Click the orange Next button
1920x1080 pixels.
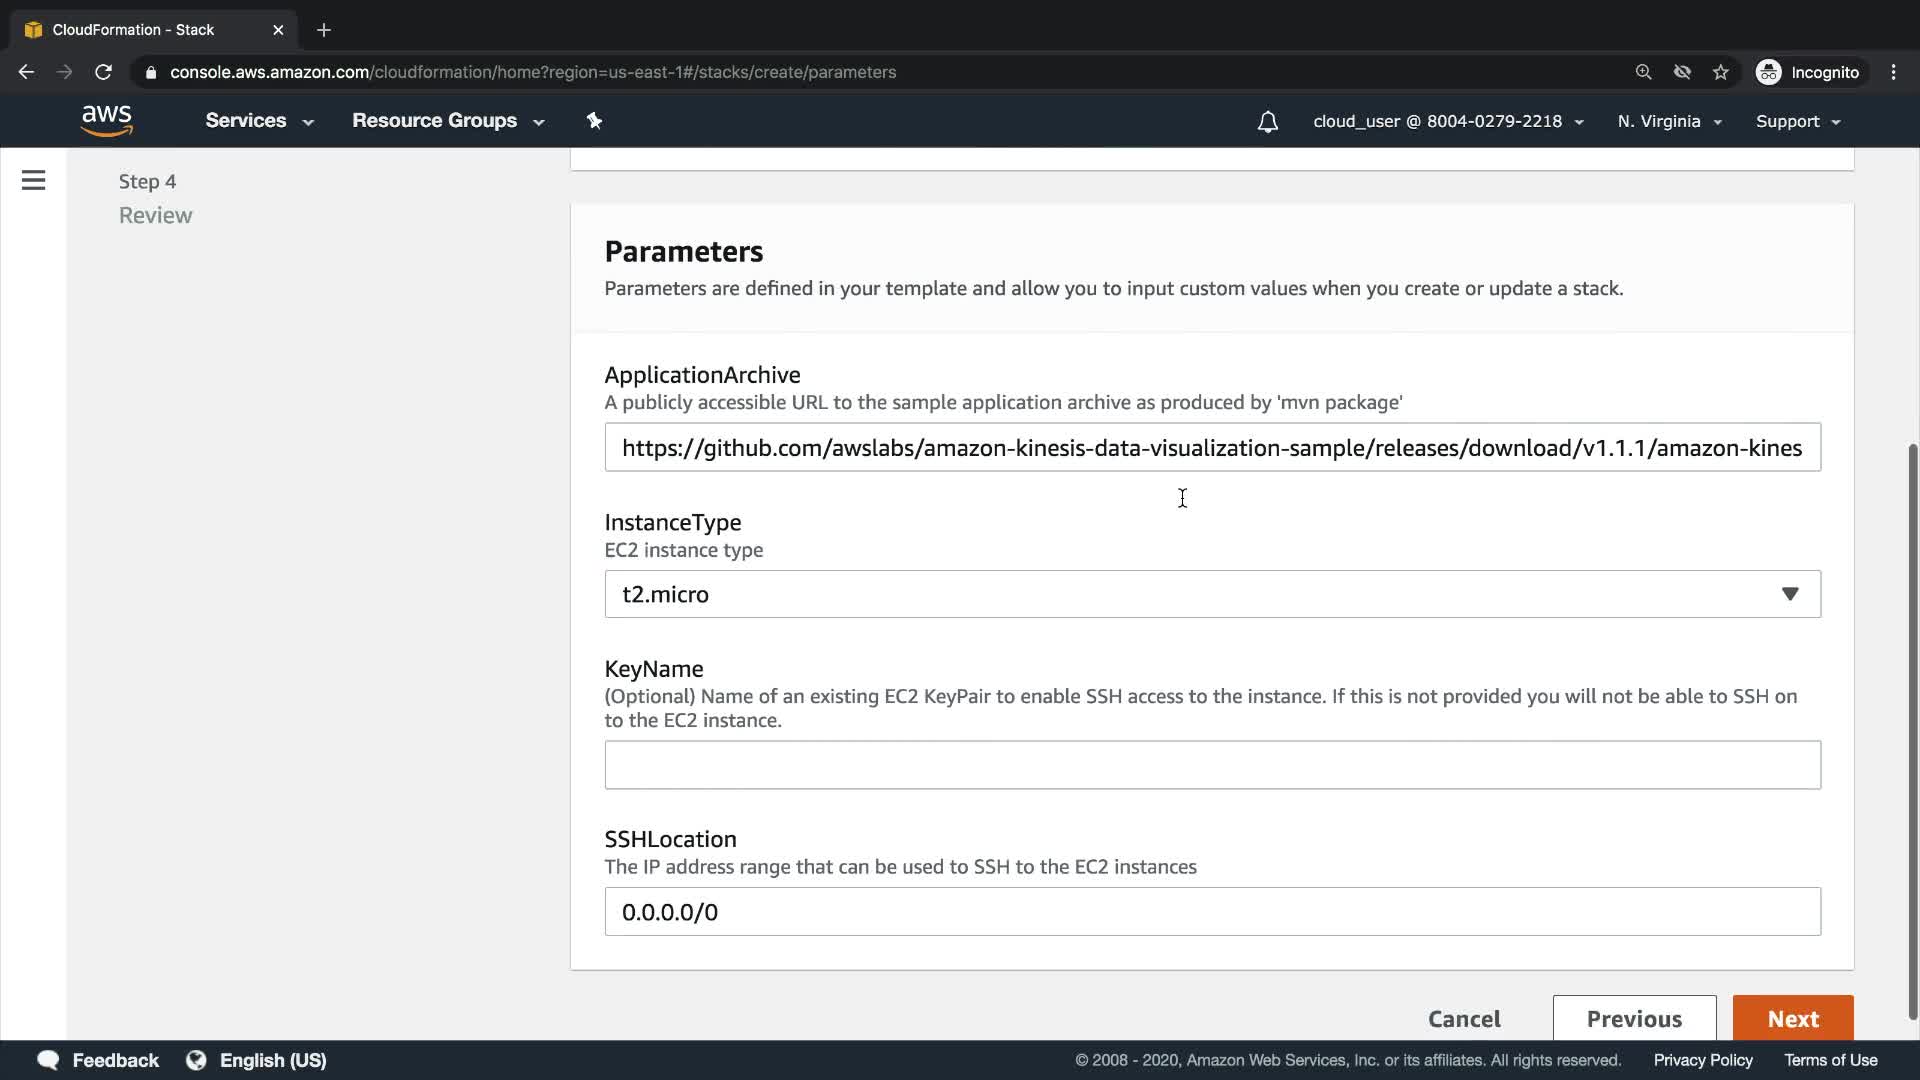click(x=1792, y=1018)
